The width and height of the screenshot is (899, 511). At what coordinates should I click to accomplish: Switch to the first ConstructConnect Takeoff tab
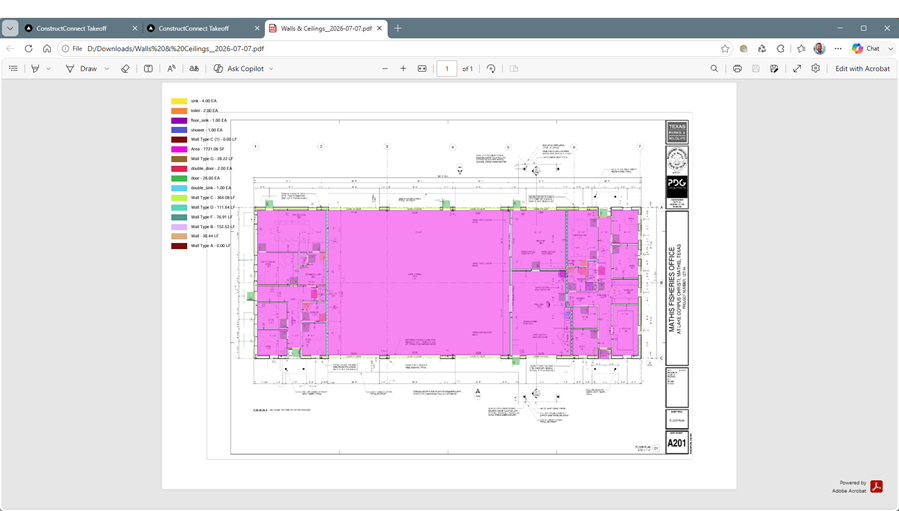pos(81,28)
